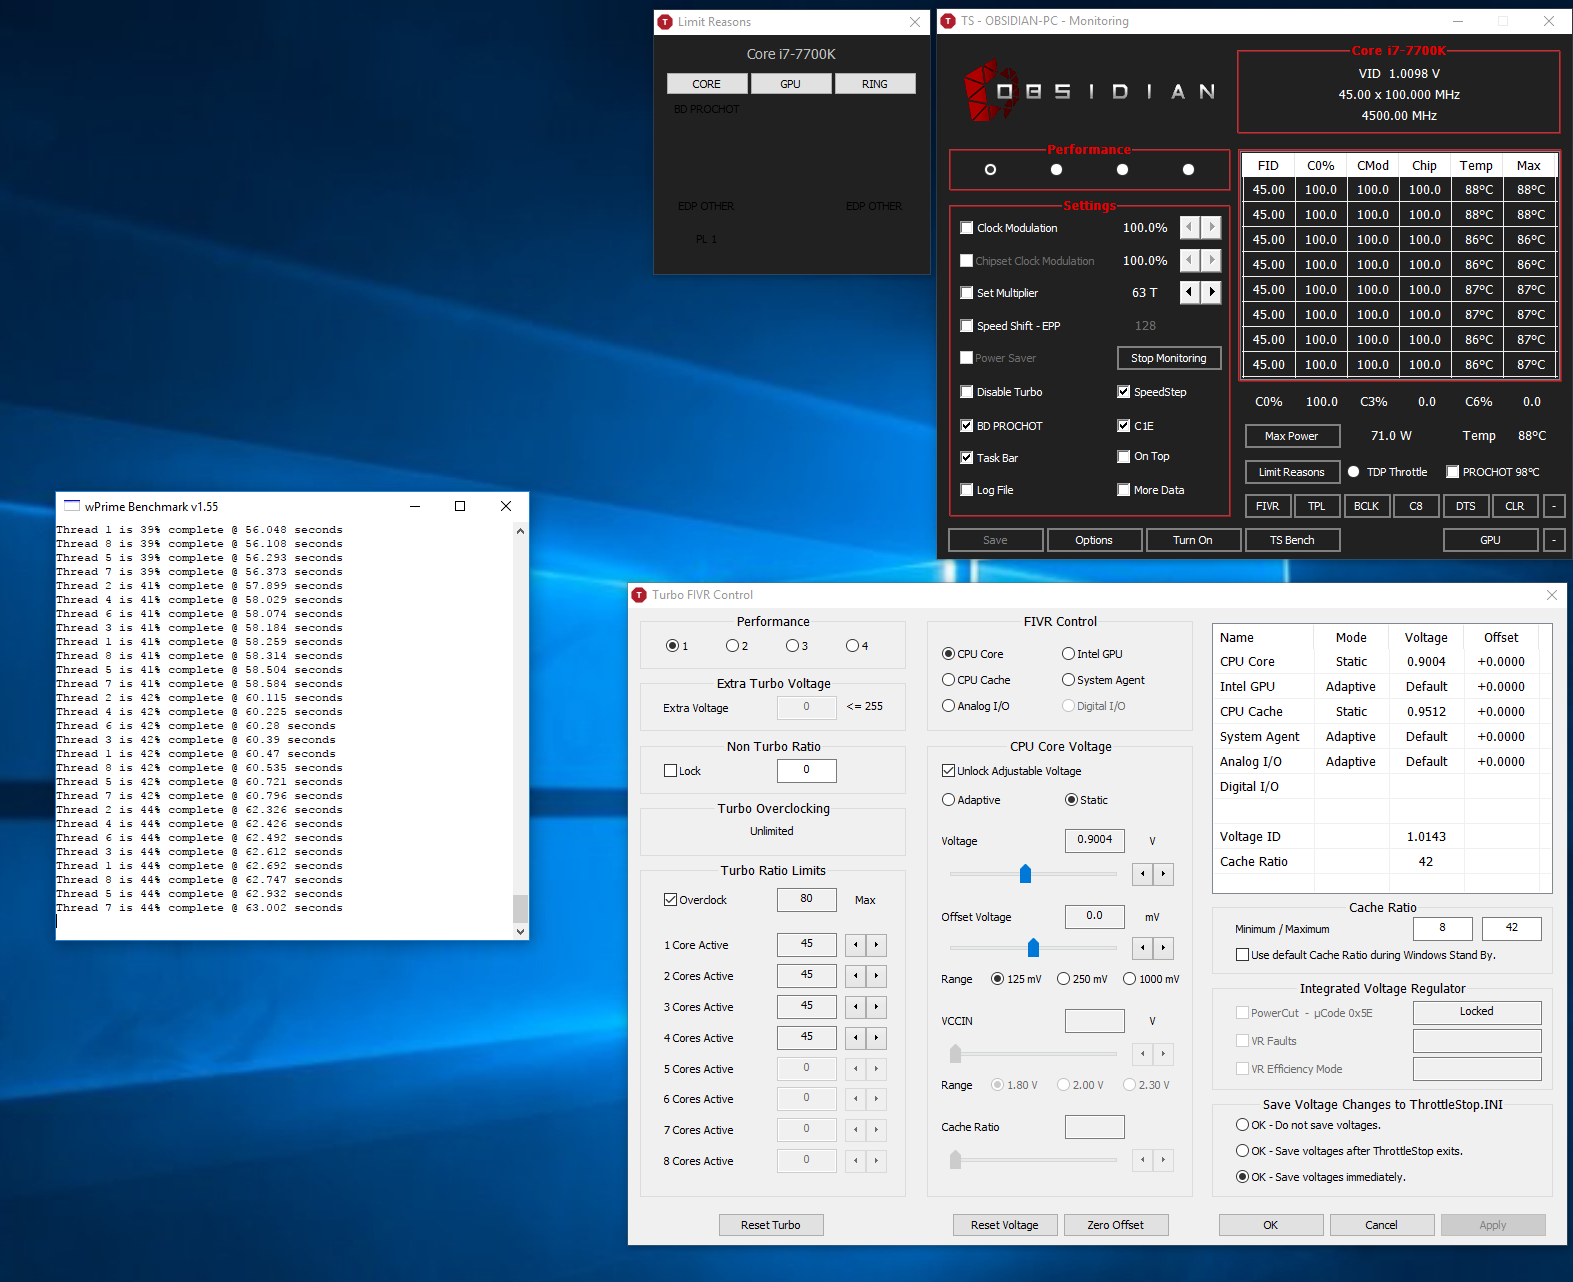The image size is (1573, 1282).
Task: Decrease Set Multiplier with left arrow
Action: pyautogui.click(x=1189, y=292)
